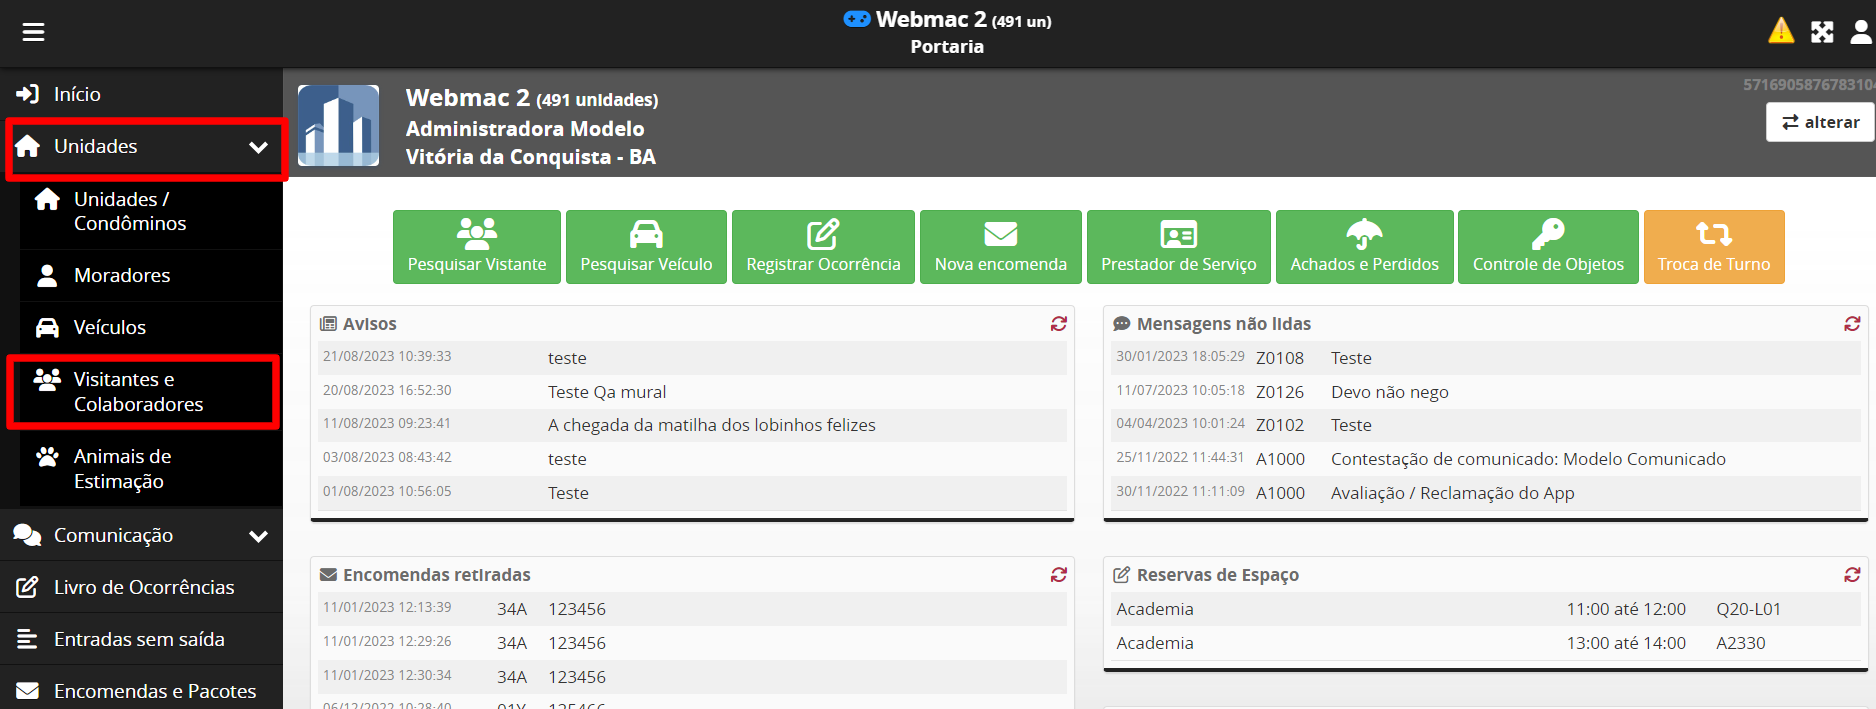Open Visitantes e Colaboradores

138,392
